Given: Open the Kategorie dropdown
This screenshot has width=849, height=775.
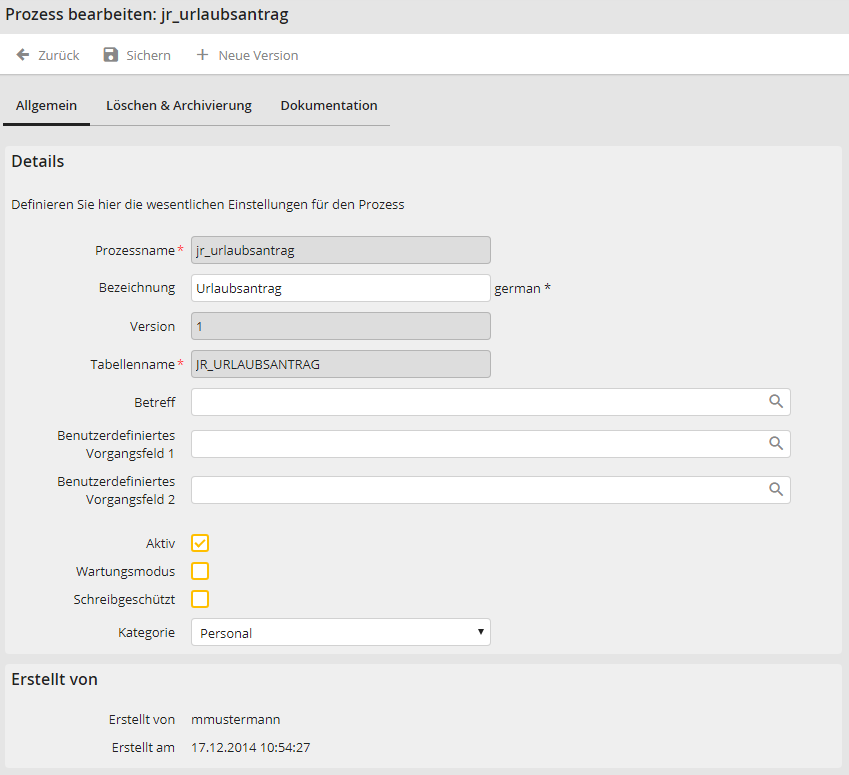Looking at the screenshot, I should 340,632.
